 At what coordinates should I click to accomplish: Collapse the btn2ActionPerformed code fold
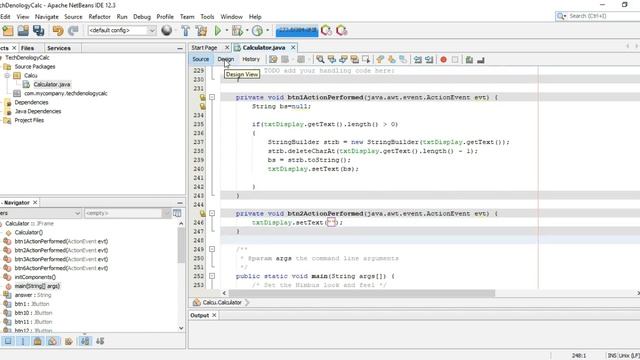pos(212,213)
